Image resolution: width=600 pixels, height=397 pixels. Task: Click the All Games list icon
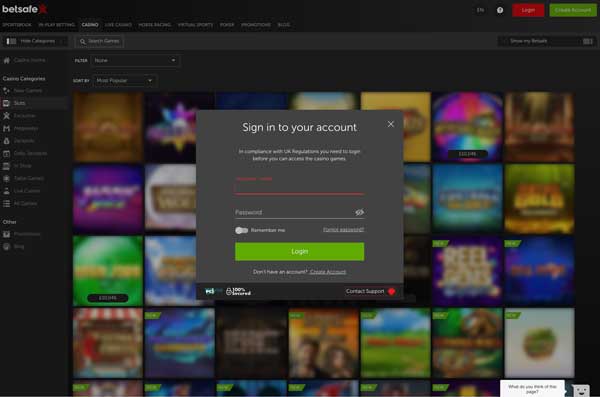[x=6, y=203]
